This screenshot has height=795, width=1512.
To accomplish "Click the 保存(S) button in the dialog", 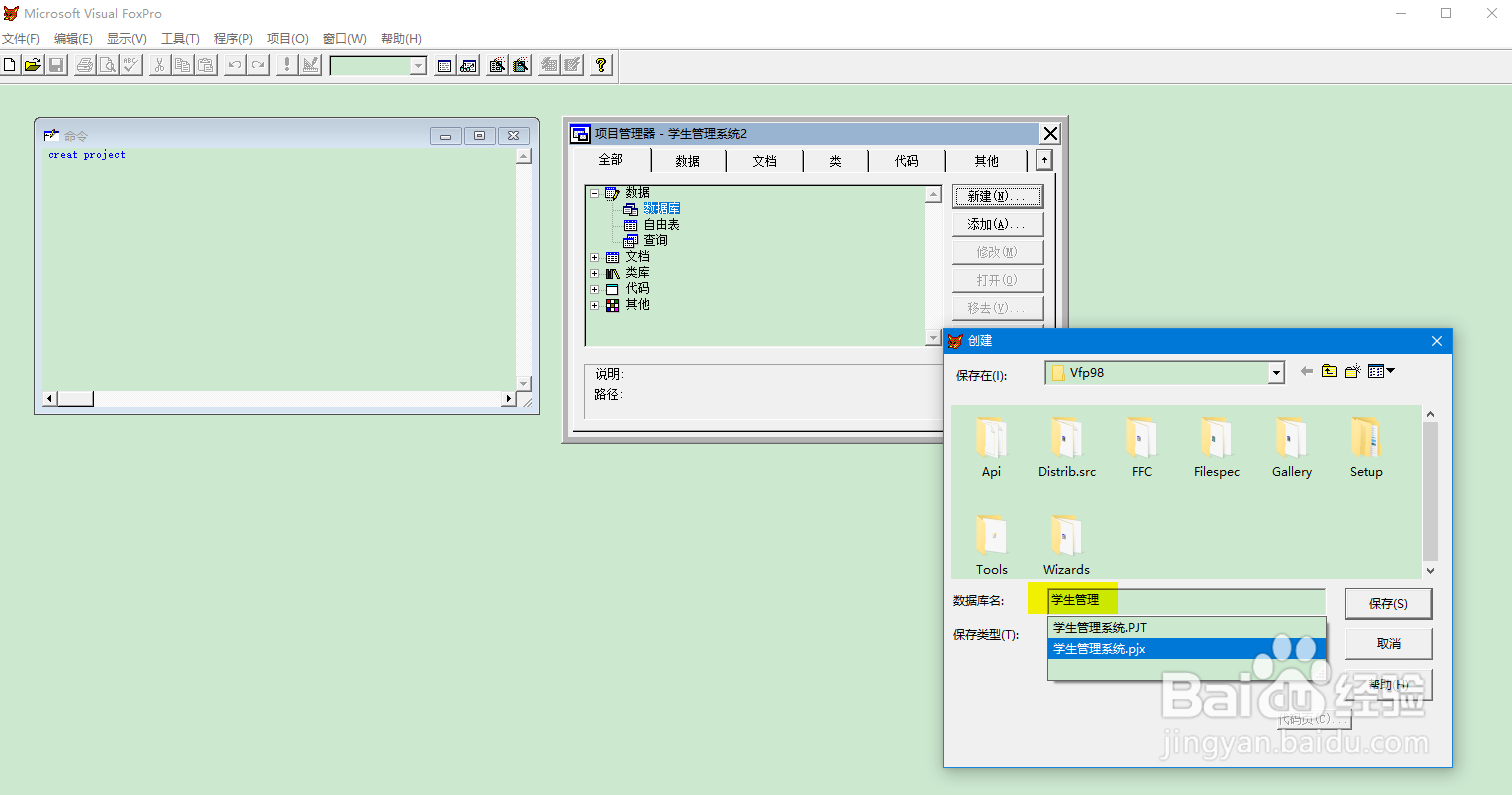I will pos(1388,604).
